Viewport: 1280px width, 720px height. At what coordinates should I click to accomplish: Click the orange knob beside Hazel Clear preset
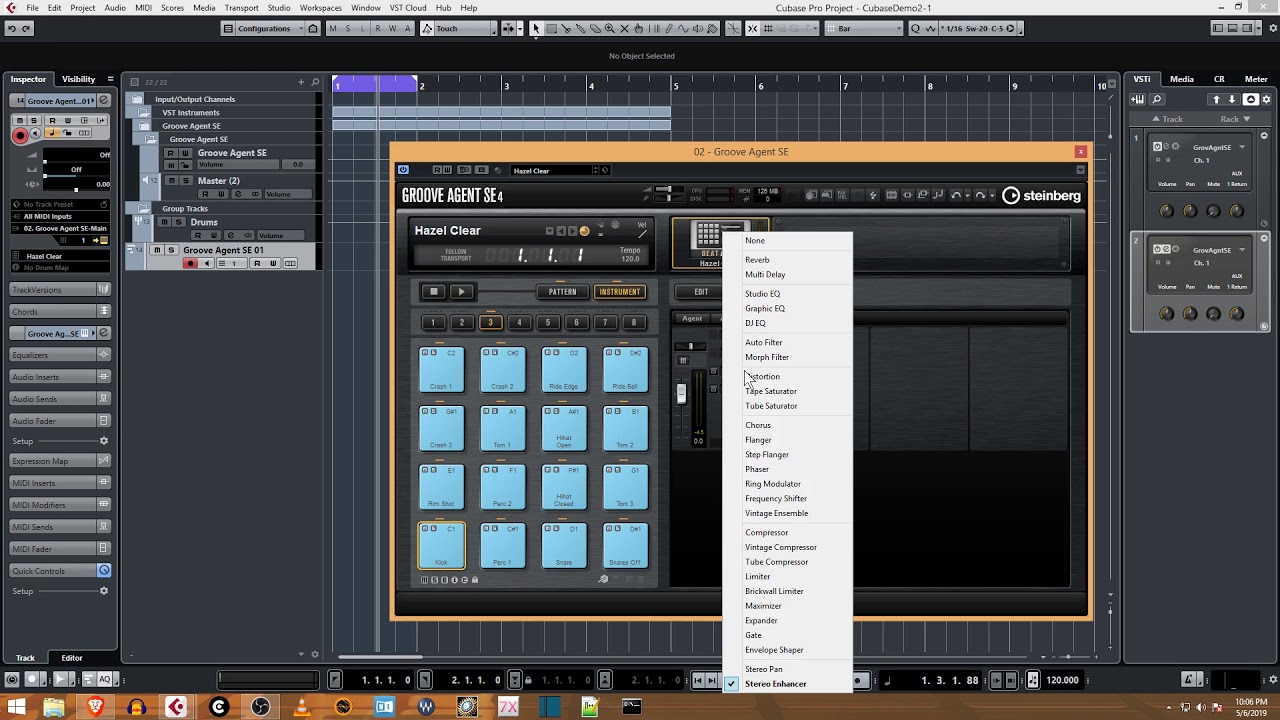[x=585, y=231]
